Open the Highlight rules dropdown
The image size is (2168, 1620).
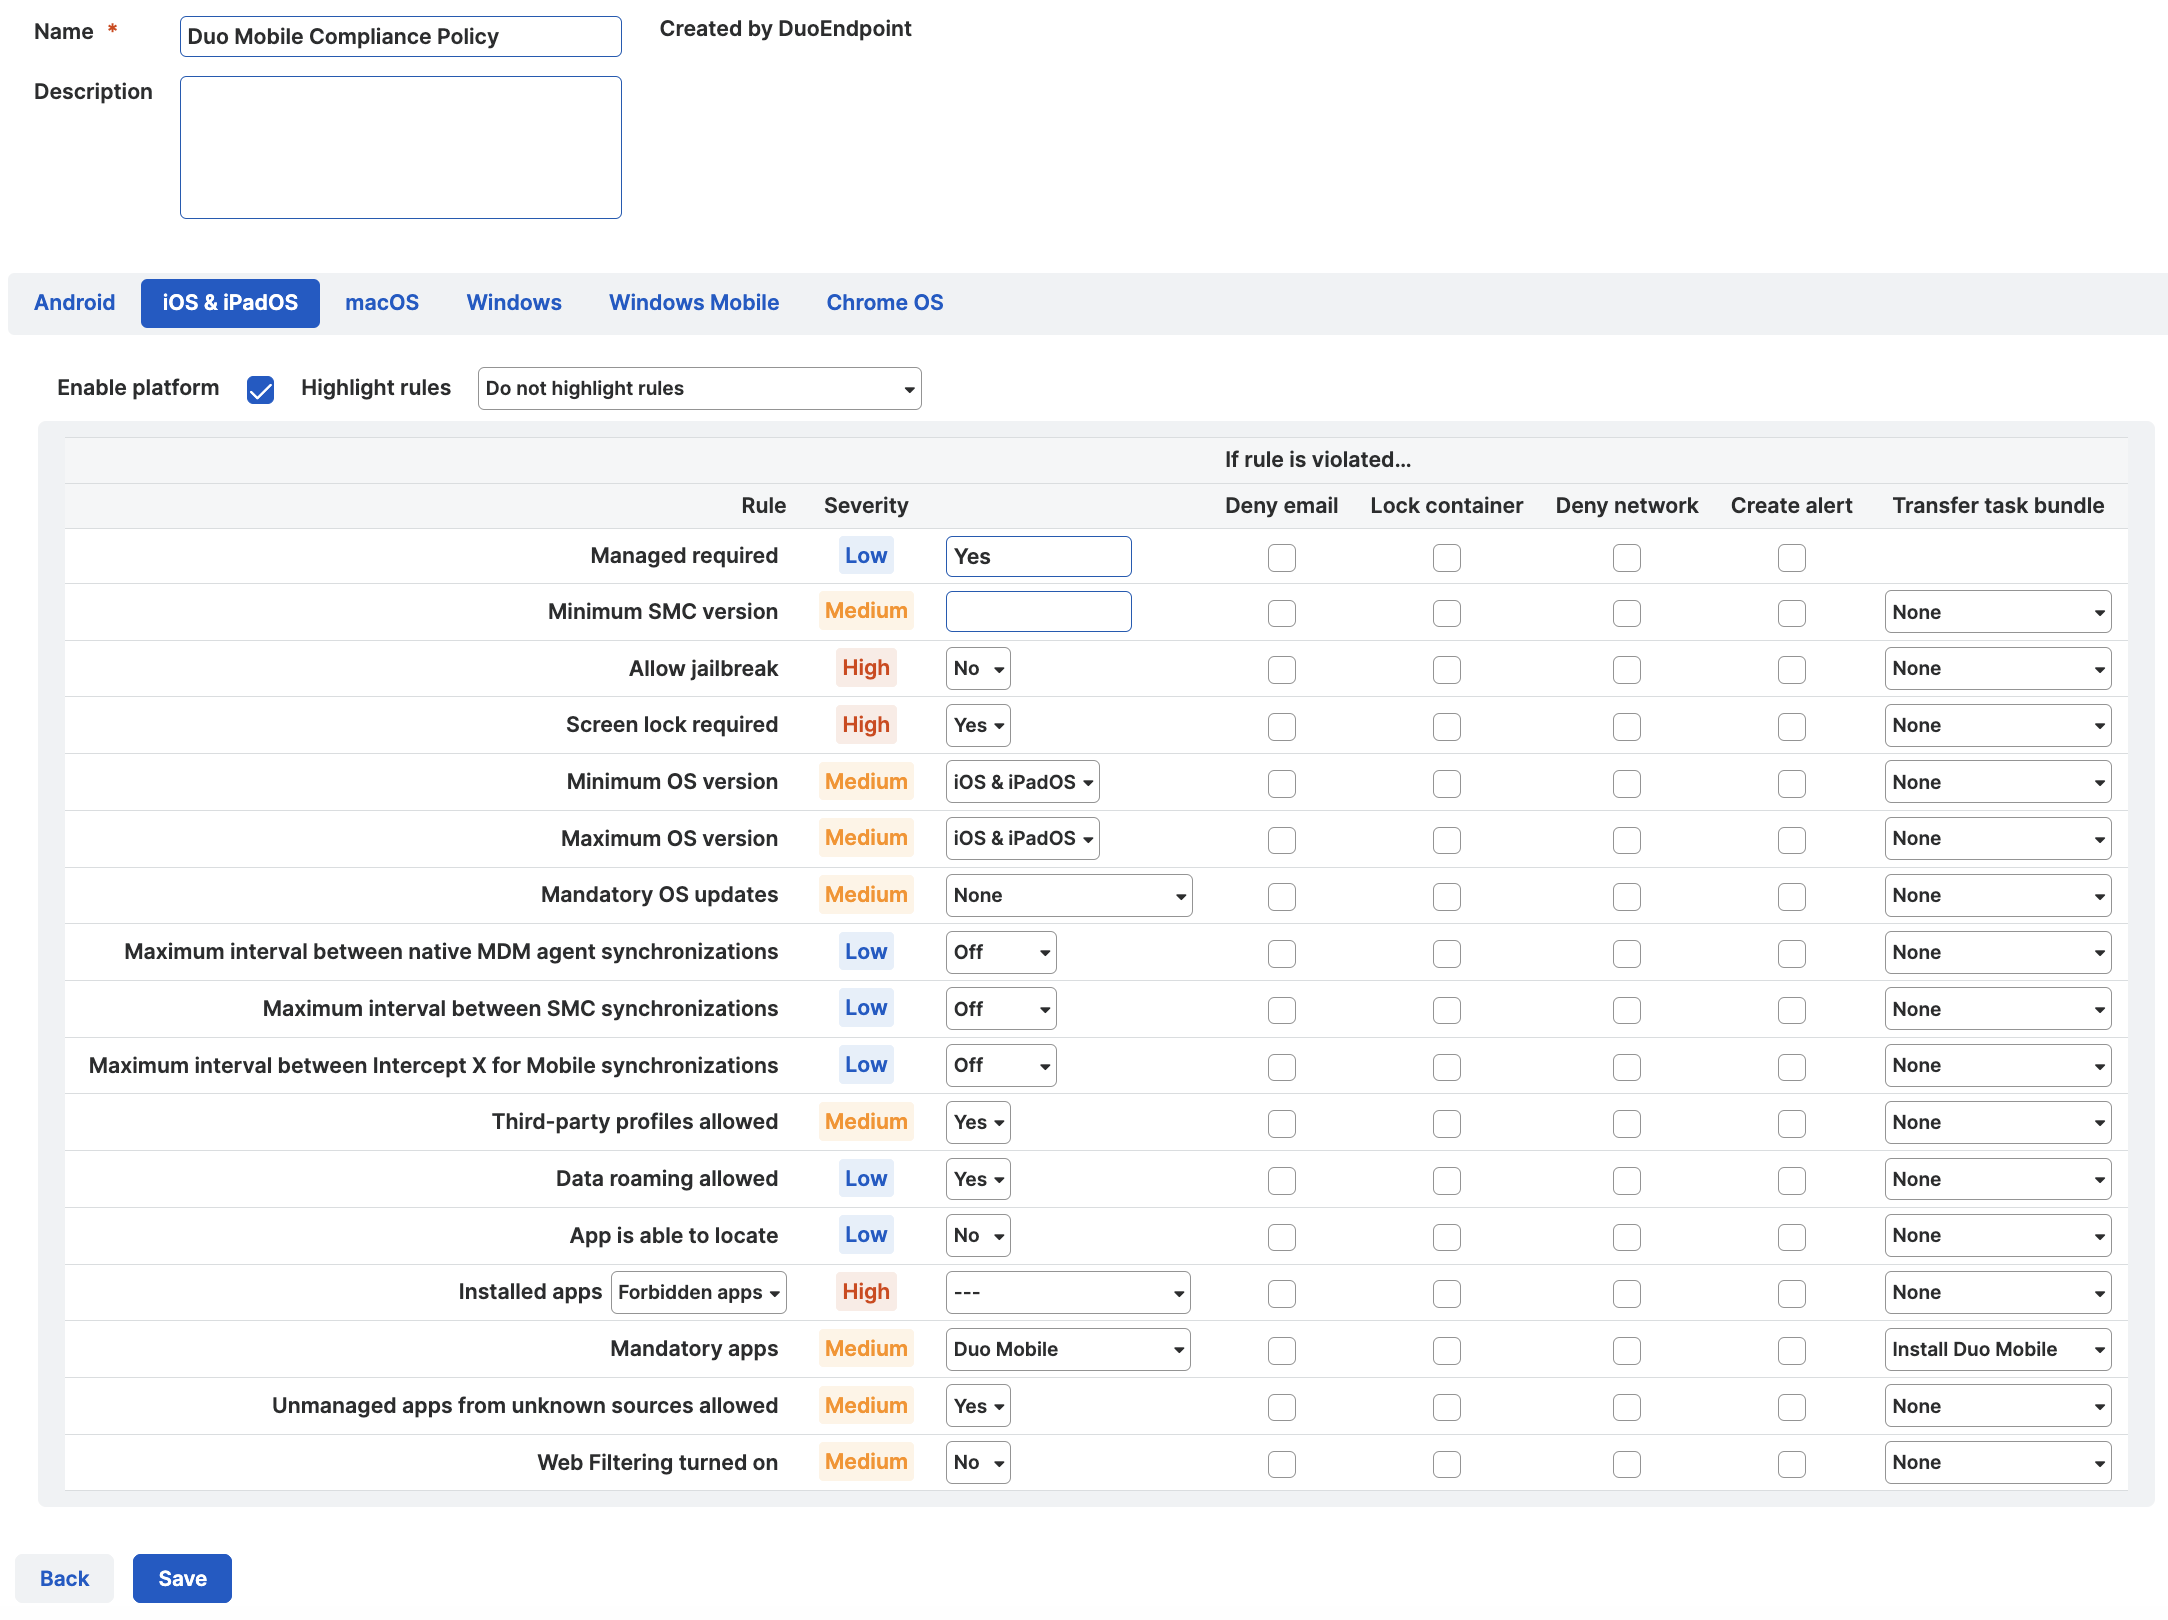699,389
